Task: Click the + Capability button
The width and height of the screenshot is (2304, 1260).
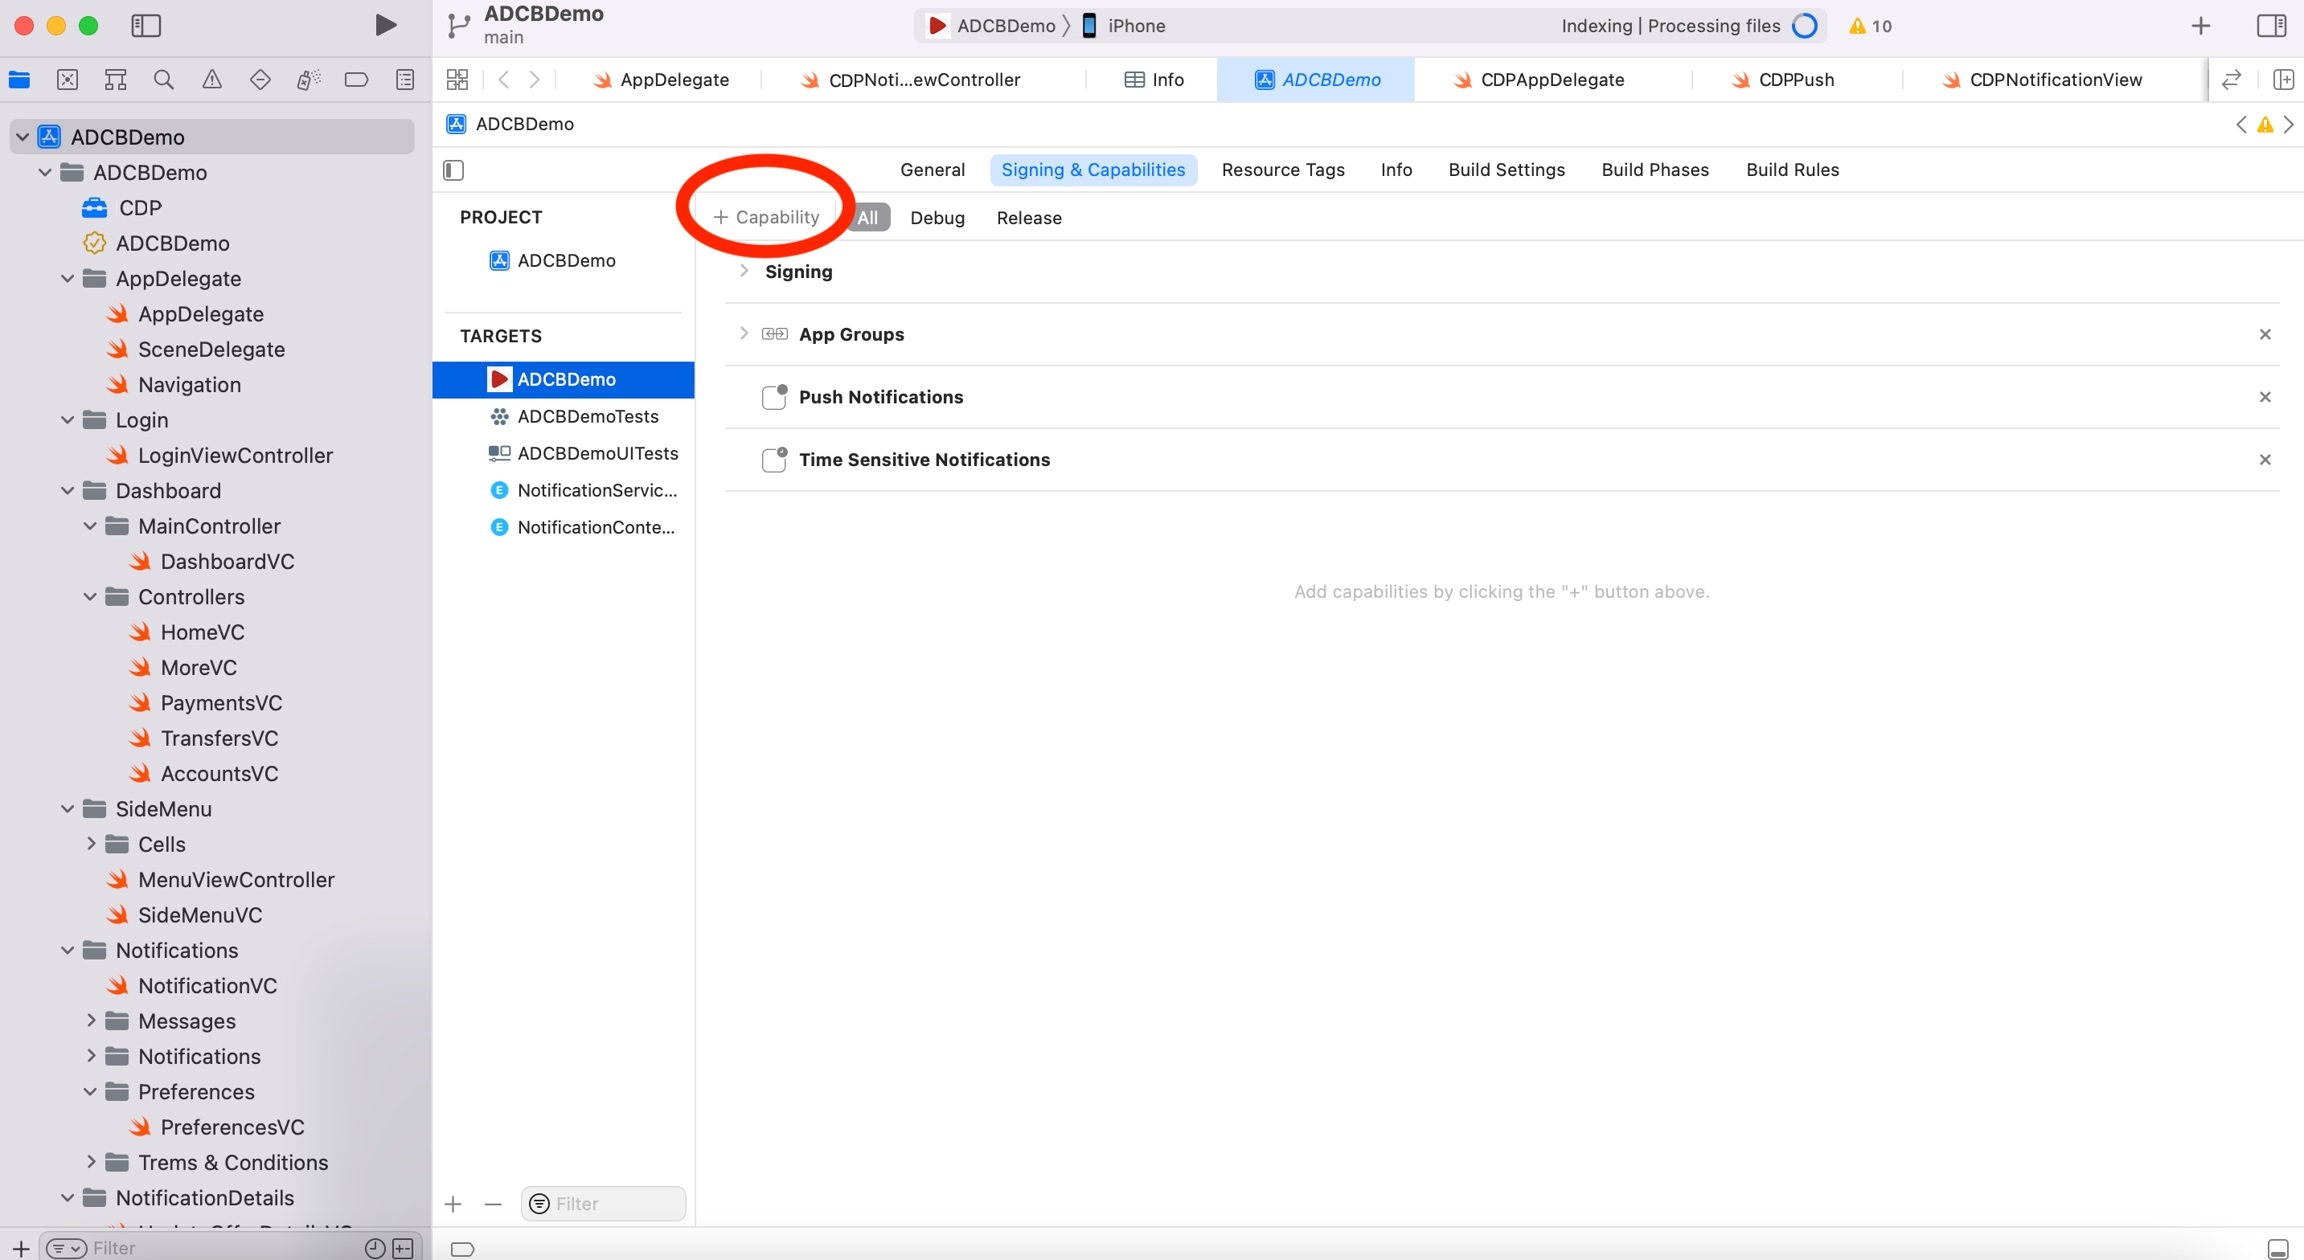Action: click(x=766, y=217)
